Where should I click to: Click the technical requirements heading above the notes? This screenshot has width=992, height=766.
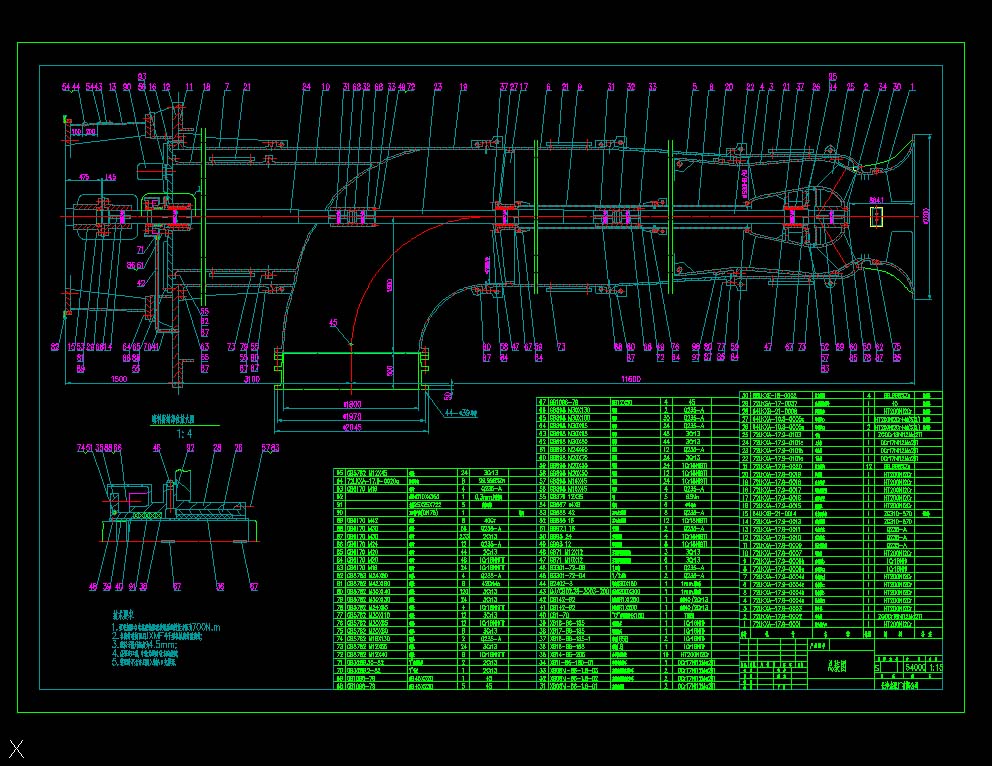tap(123, 615)
